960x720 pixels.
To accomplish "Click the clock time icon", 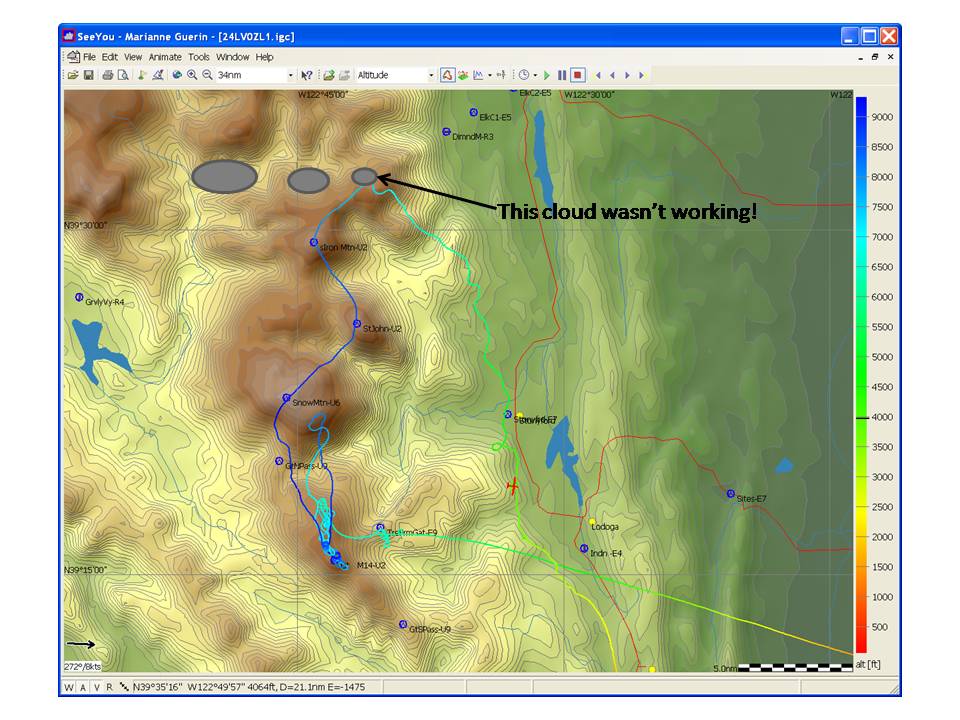I will [523, 75].
